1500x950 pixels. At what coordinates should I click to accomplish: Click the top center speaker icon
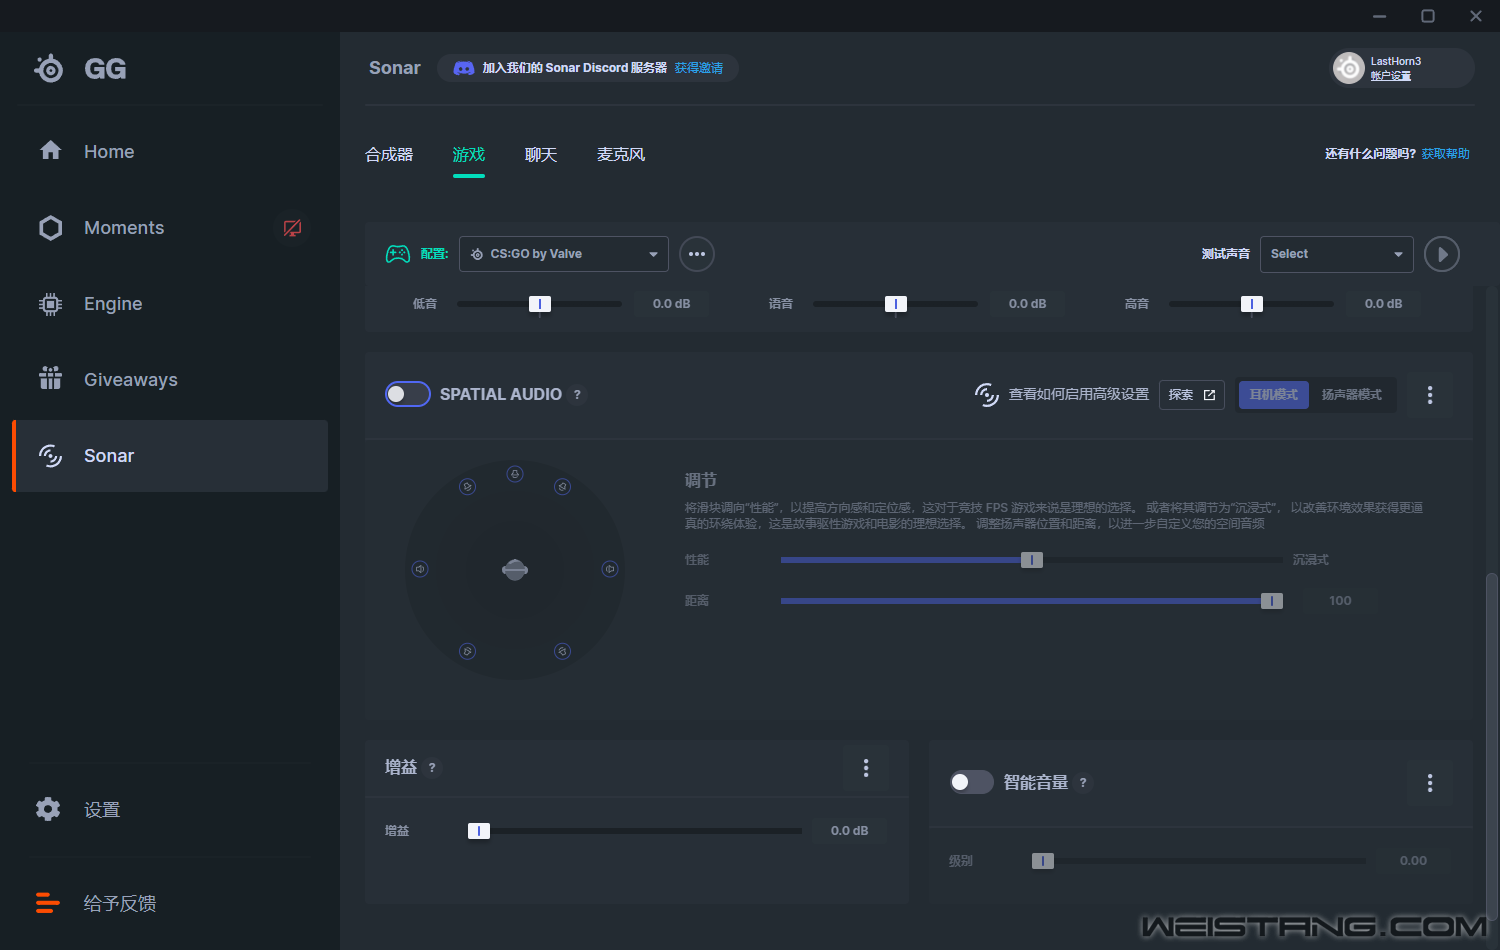(515, 474)
